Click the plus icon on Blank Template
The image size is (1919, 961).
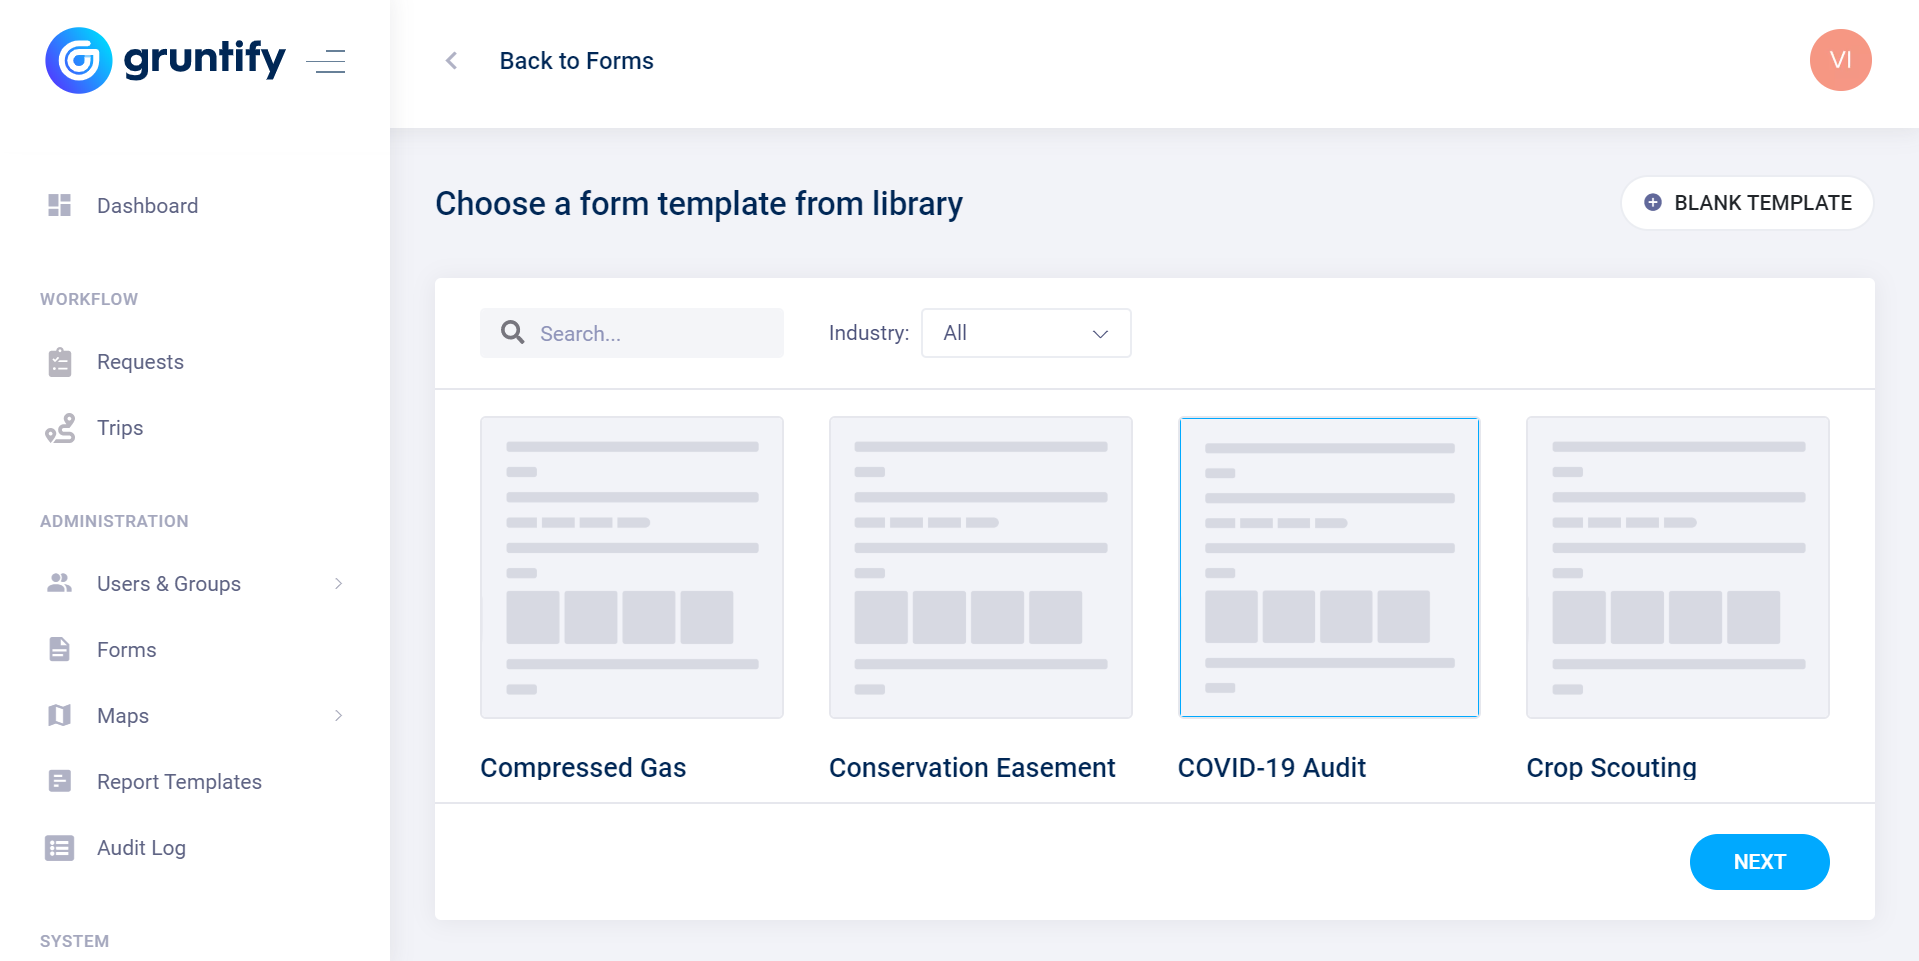coord(1653,202)
